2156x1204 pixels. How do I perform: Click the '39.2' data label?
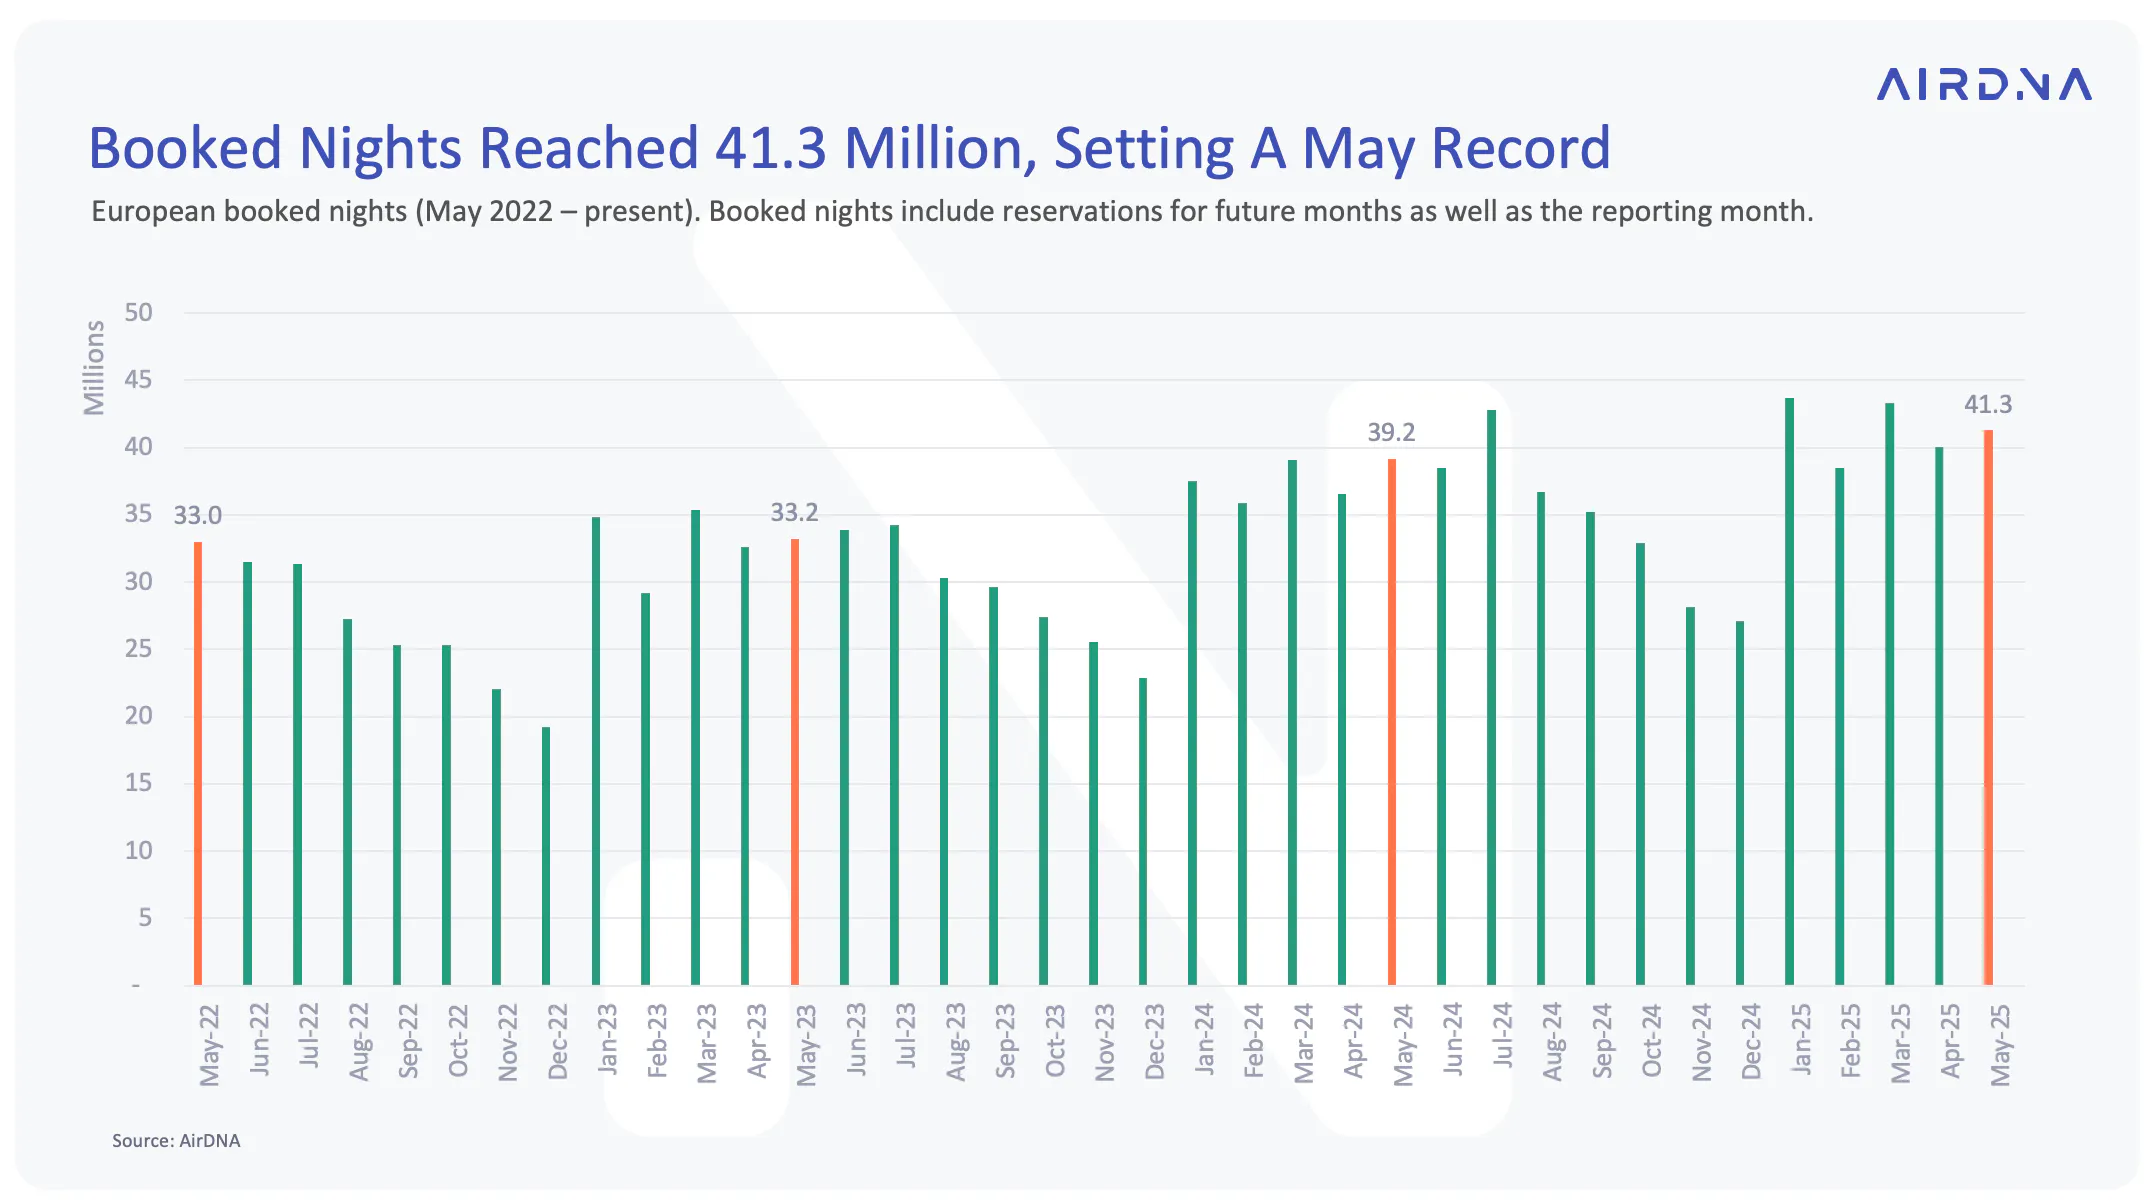point(1391,433)
